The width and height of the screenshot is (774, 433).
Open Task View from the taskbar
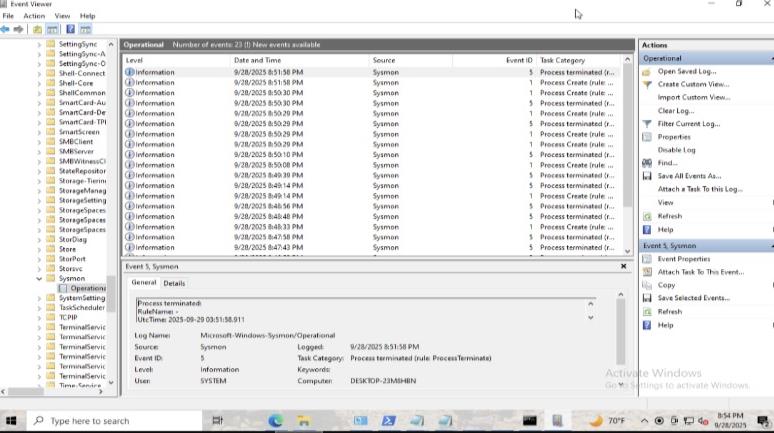[x=217, y=421]
